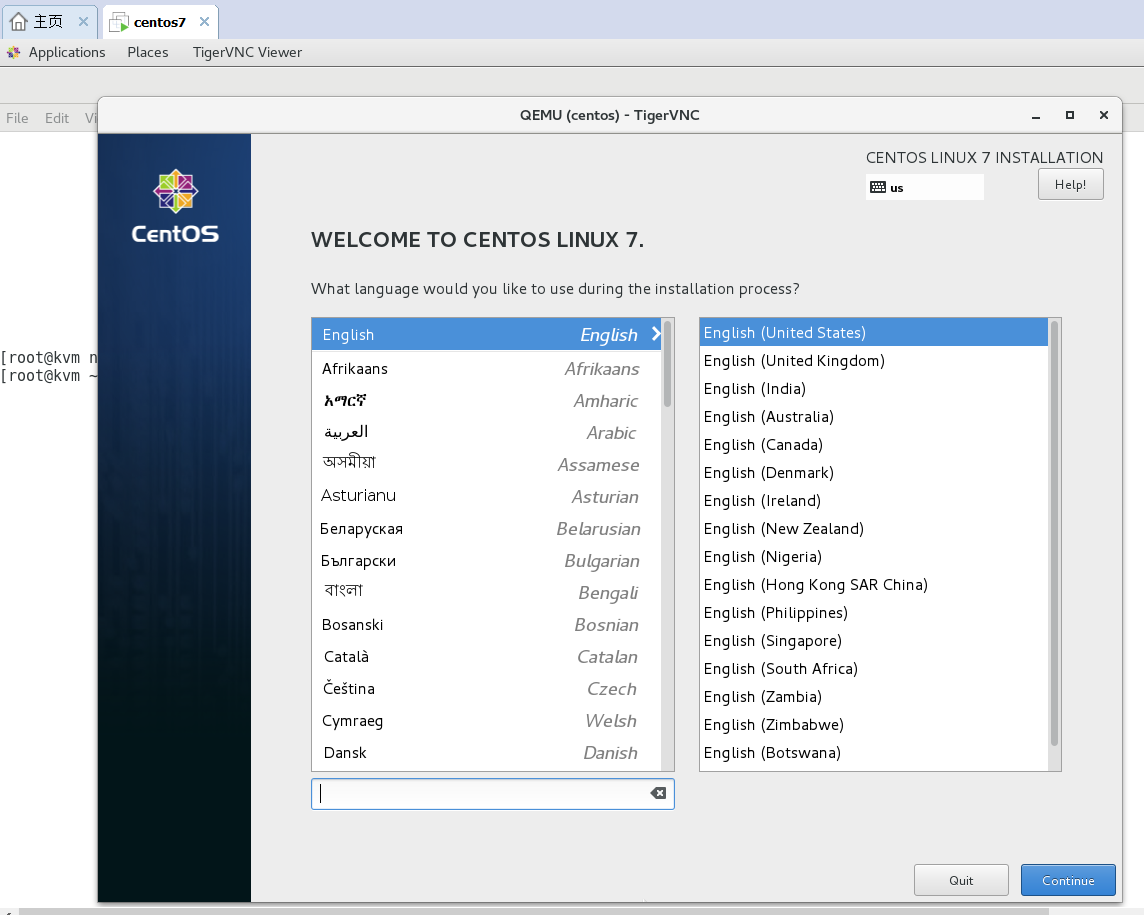Choose English (Singapore) locale
The width and height of the screenshot is (1144, 915).
coord(874,641)
